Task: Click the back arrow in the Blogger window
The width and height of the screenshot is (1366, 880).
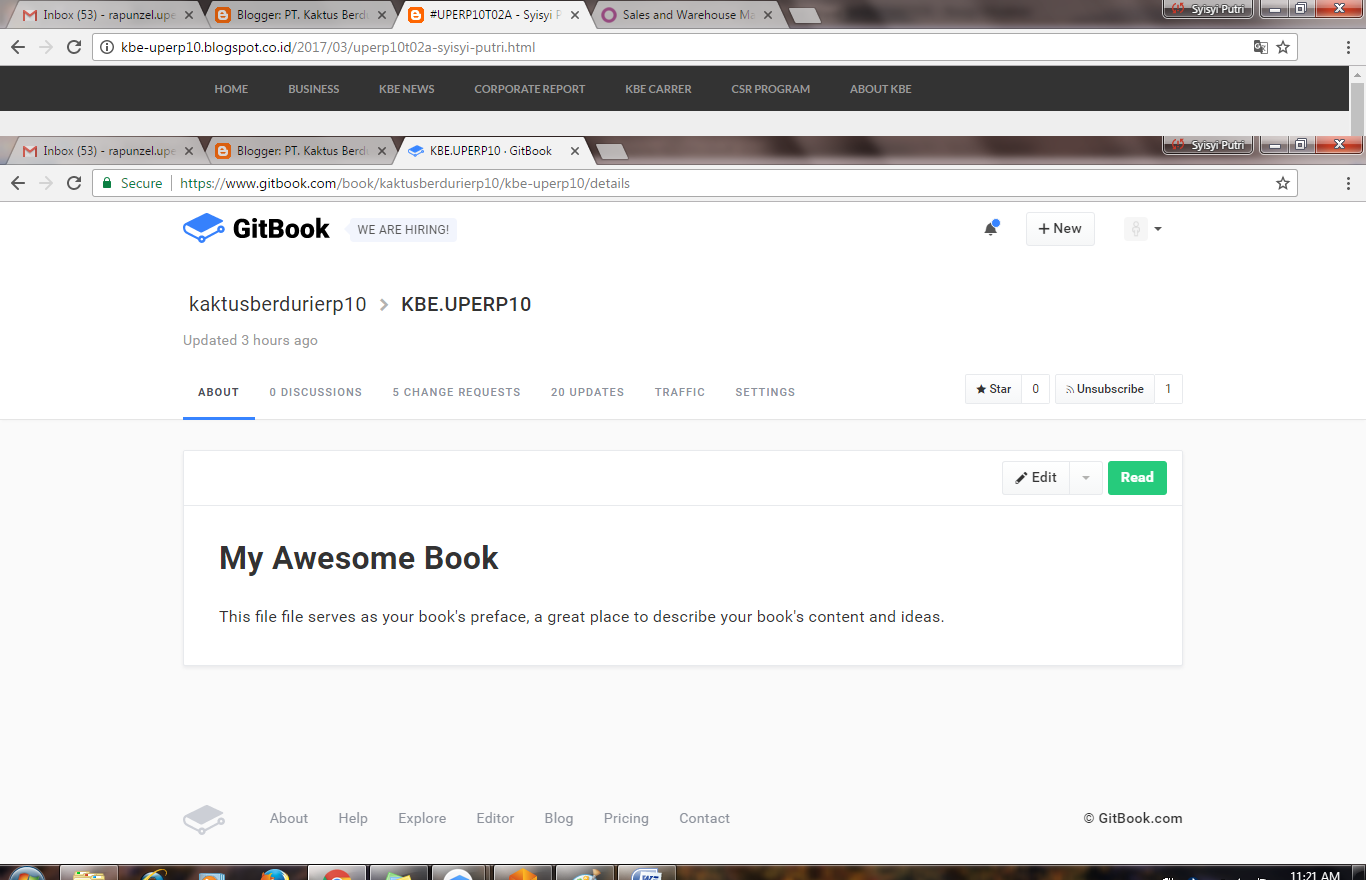Action: click(18, 47)
